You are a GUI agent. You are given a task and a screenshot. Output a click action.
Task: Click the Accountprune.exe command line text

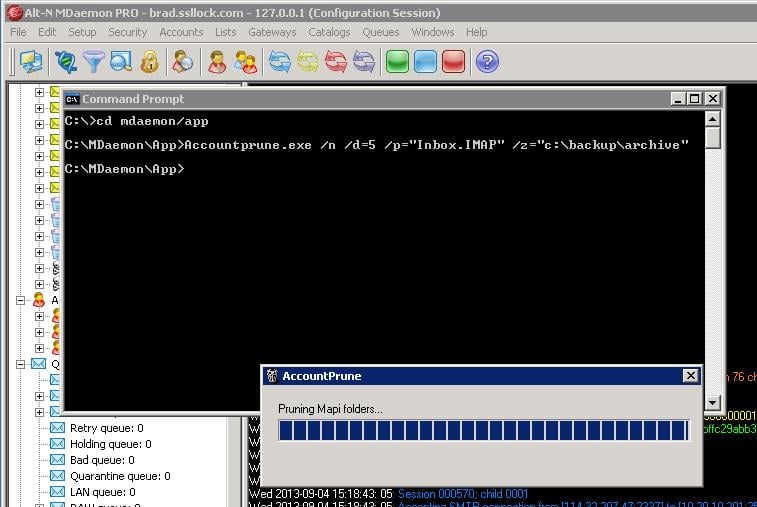click(x=436, y=145)
